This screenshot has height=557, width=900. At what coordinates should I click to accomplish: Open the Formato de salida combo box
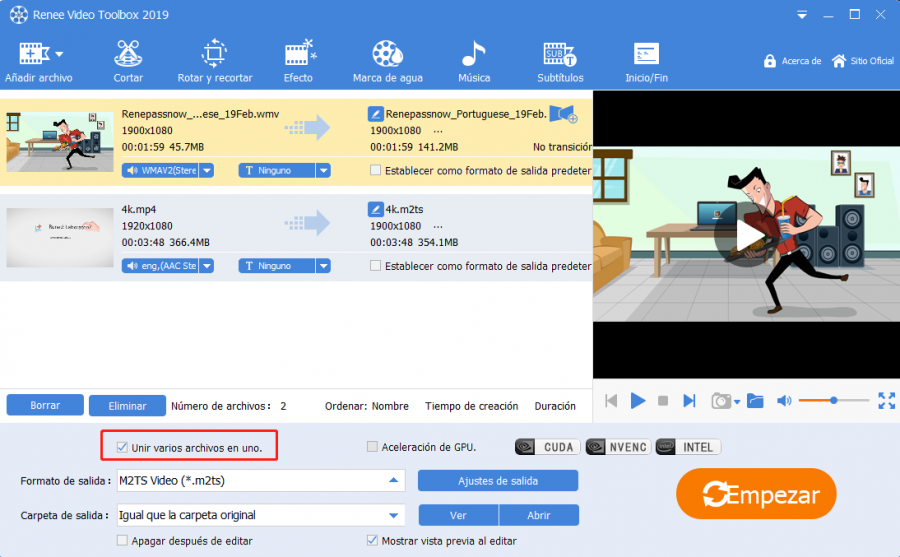coord(261,481)
